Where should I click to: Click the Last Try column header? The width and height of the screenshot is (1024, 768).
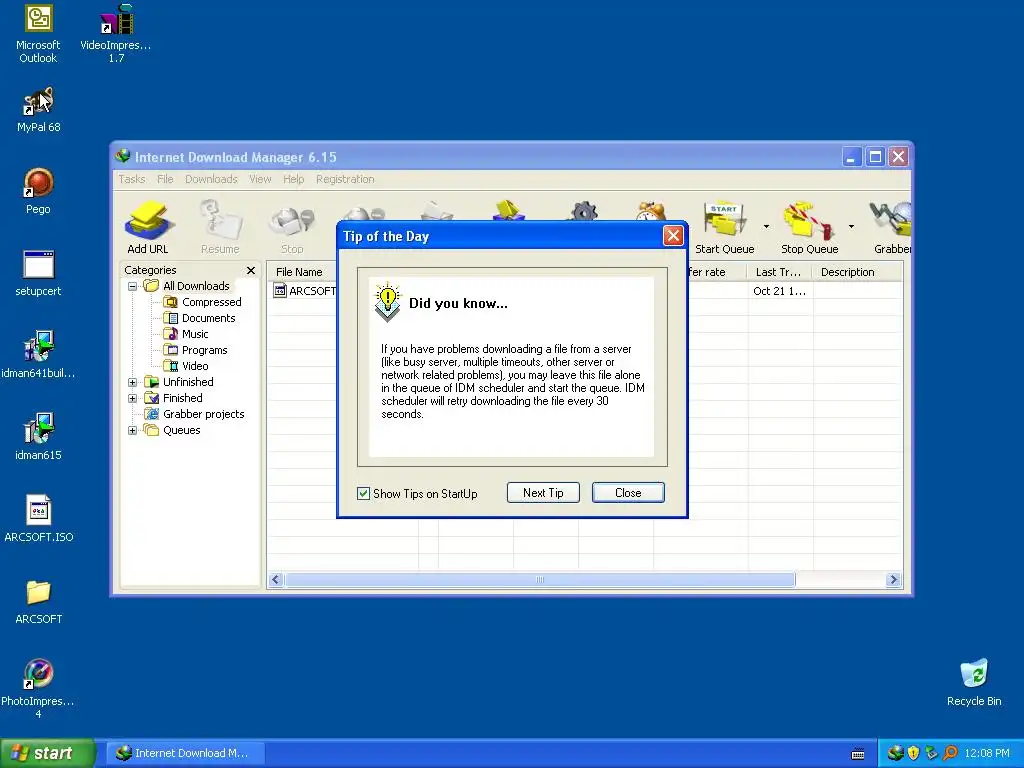pyautogui.click(x=780, y=272)
